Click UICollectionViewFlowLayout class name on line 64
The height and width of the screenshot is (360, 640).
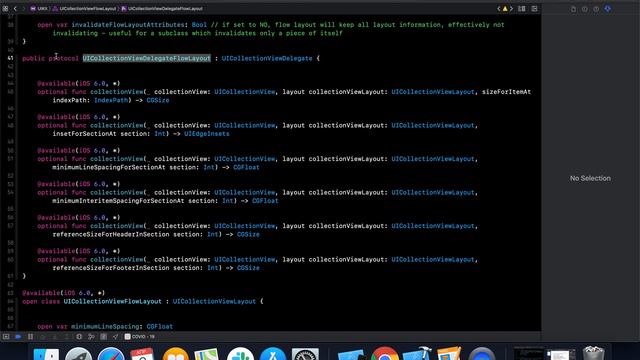[x=113, y=302]
